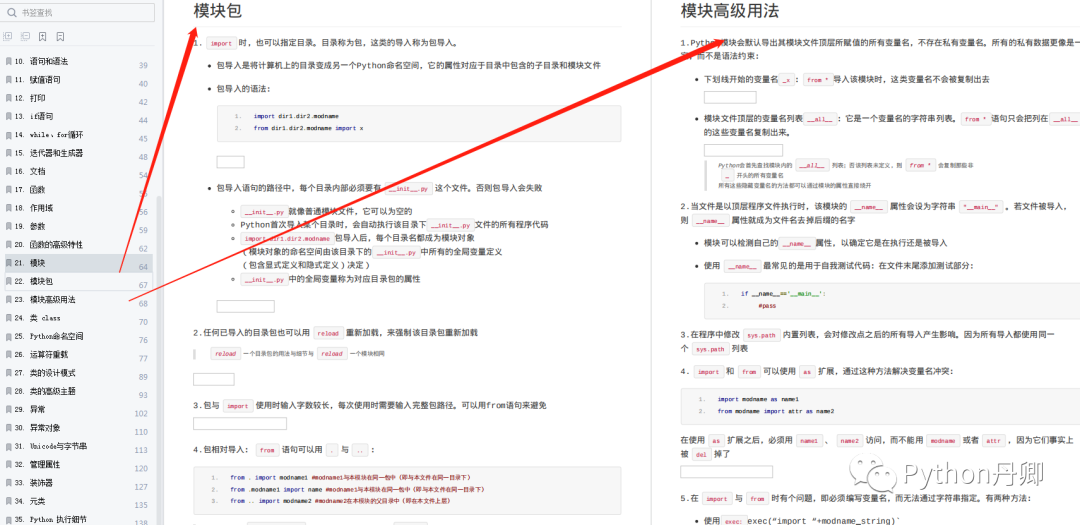Image resolution: width=1080 pixels, height=525 pixels.
Task: Click bookmark icon beside 26. 运算符重载
Action: pyautogui.click(x=8, y=354)
